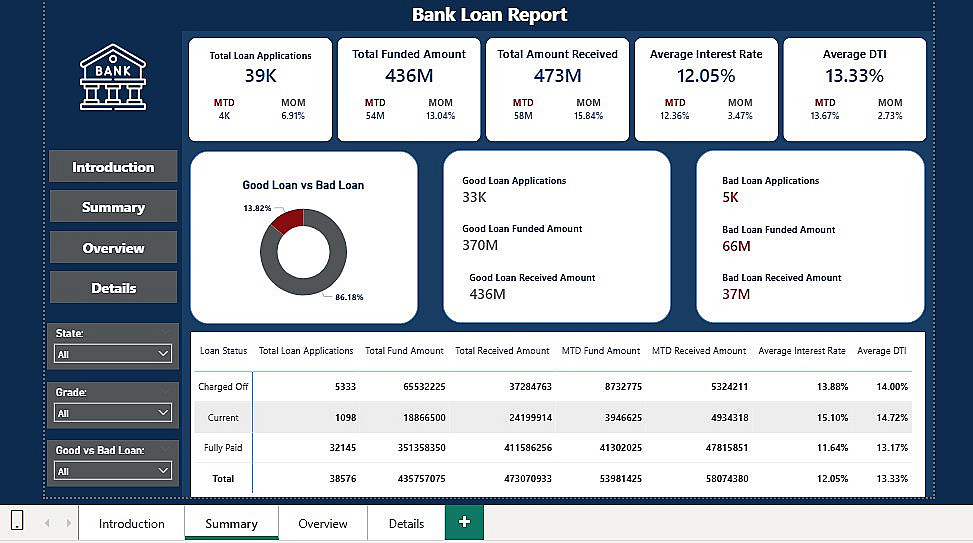Screen dimensions: 973x543
Task: Click the Total Loan Applications 39K card
Action: [x=261, y=89]
